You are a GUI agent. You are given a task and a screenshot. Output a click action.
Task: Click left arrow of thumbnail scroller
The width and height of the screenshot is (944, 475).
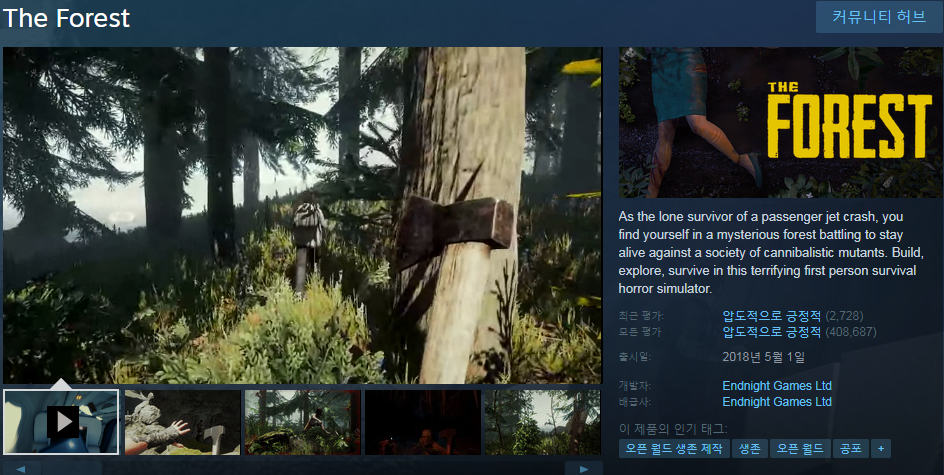point(20,468)
